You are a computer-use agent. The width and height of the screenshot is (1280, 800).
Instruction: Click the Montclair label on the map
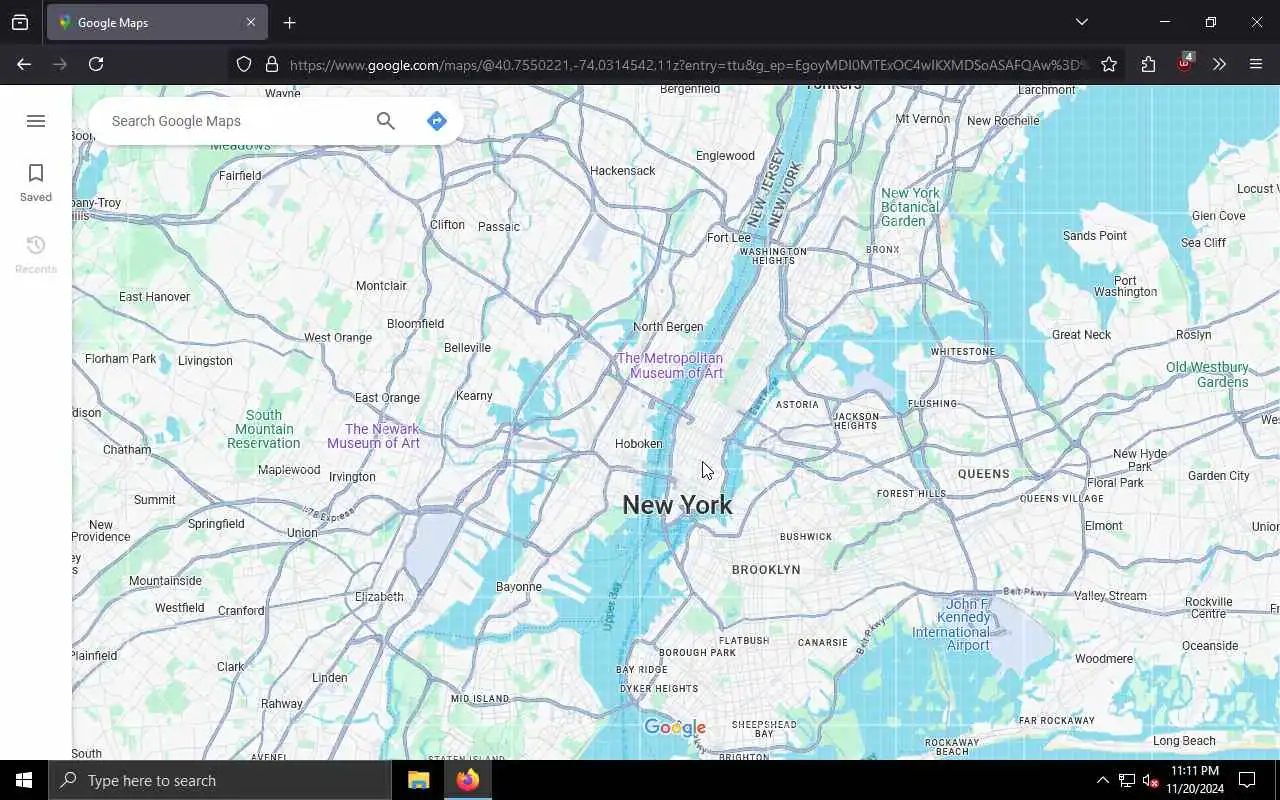click(381, 286)
